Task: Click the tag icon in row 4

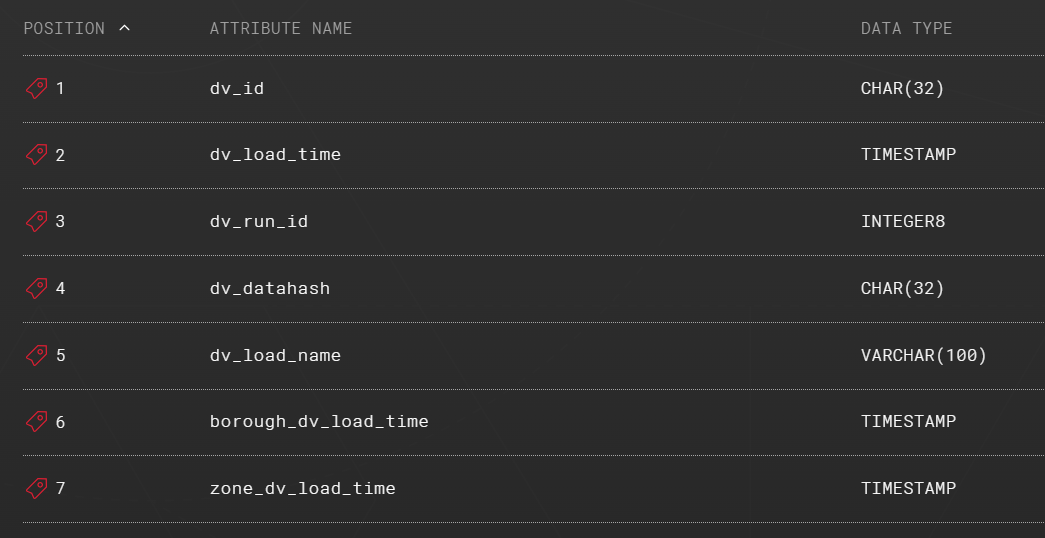Action: point(36,288)
